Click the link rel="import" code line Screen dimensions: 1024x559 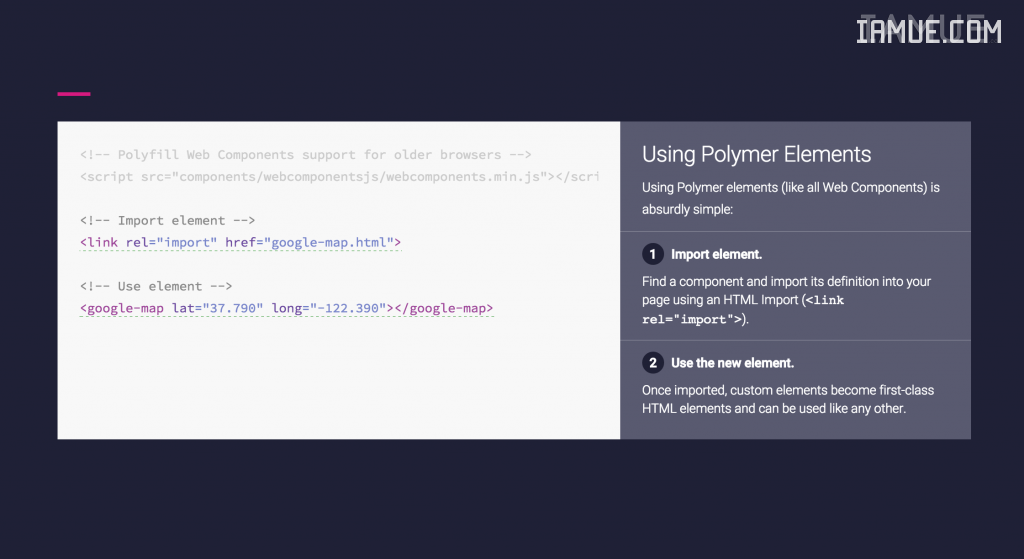click(x=240, y=242)
